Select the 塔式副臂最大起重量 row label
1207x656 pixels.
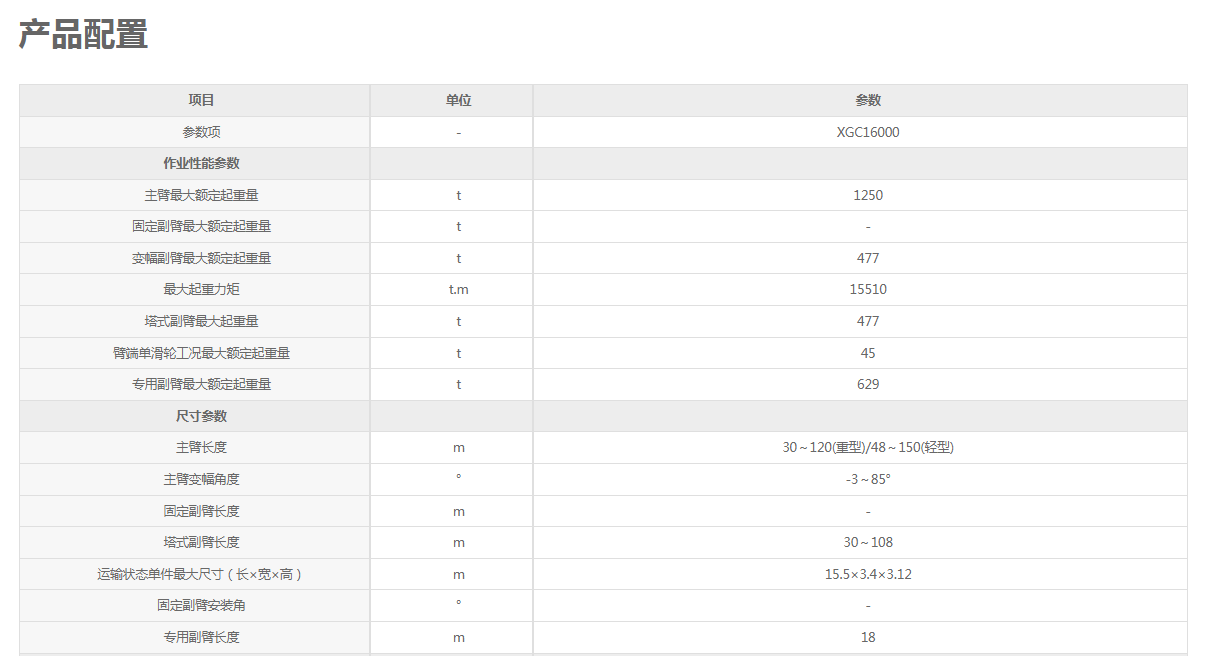201,321
